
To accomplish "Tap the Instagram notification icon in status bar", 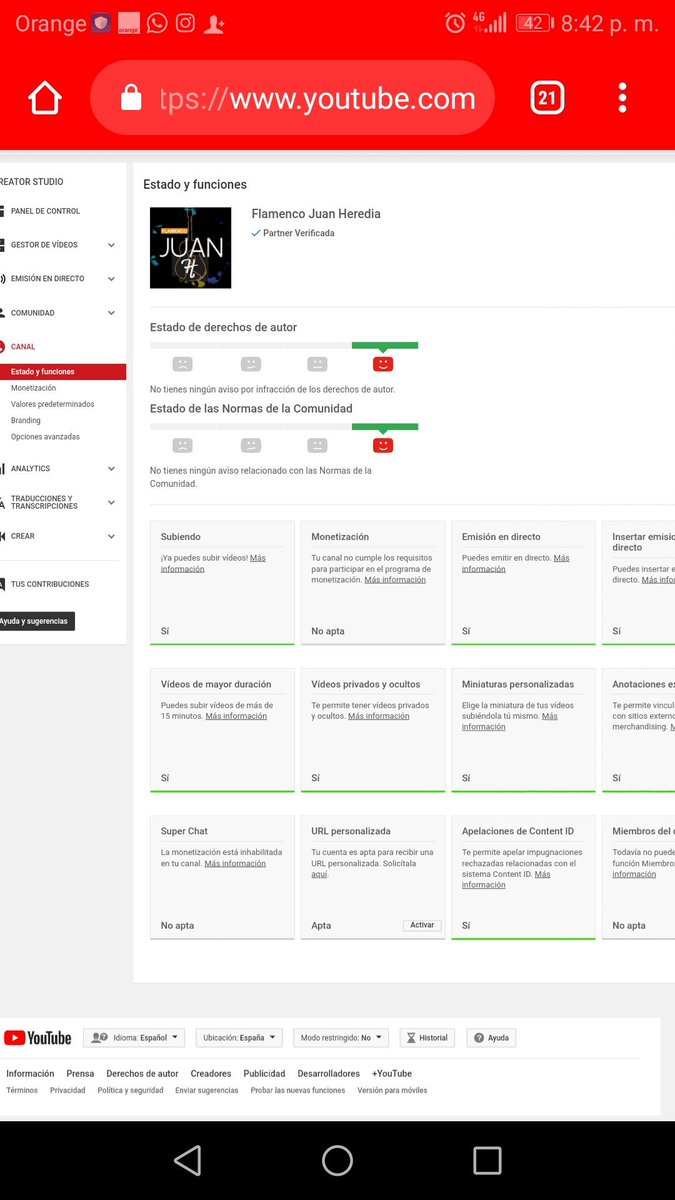I will tap(185, 23).
